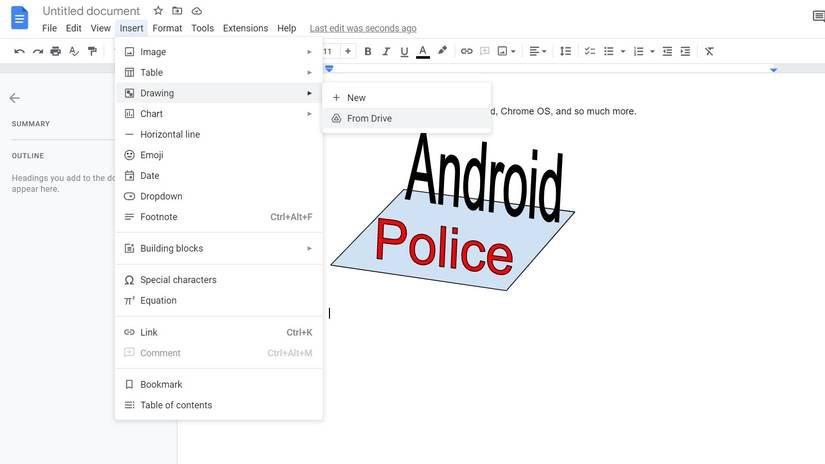The image size is (825, 464).
Task: Click the left indent ruler marker
Action: pos(329,69)
